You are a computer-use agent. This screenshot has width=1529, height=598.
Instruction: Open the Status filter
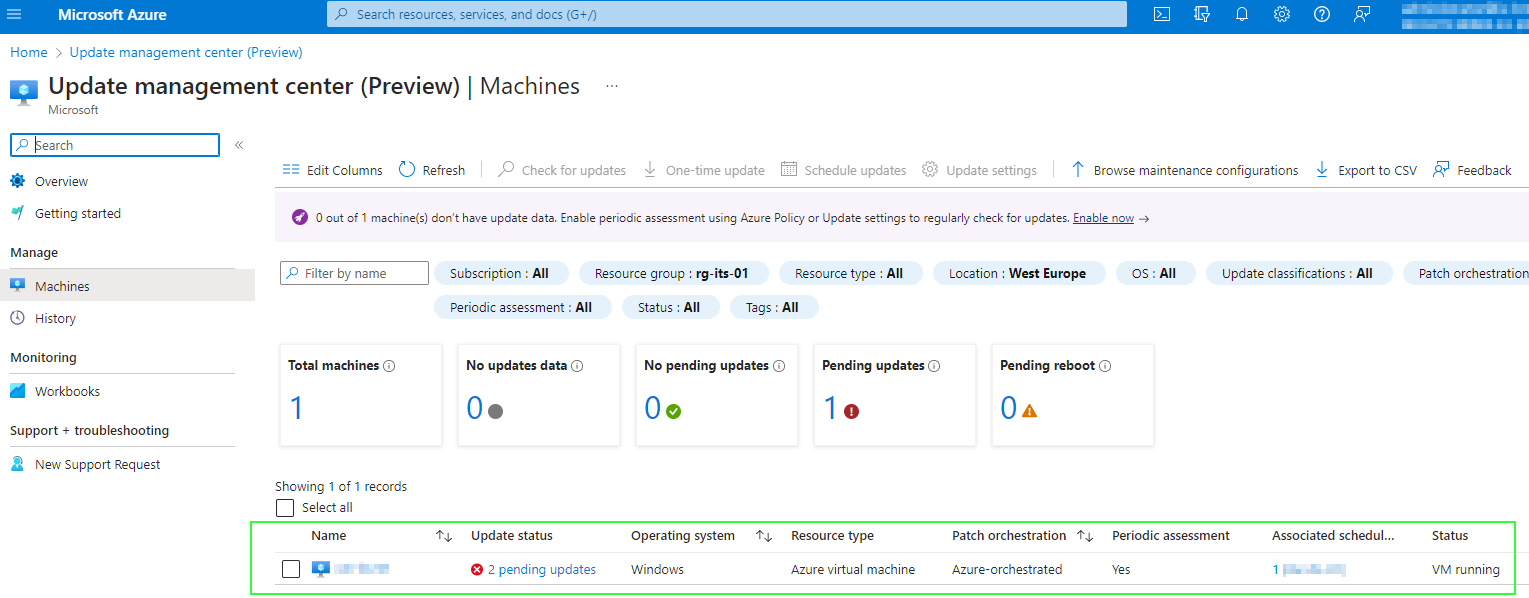[x=669, y=307]
